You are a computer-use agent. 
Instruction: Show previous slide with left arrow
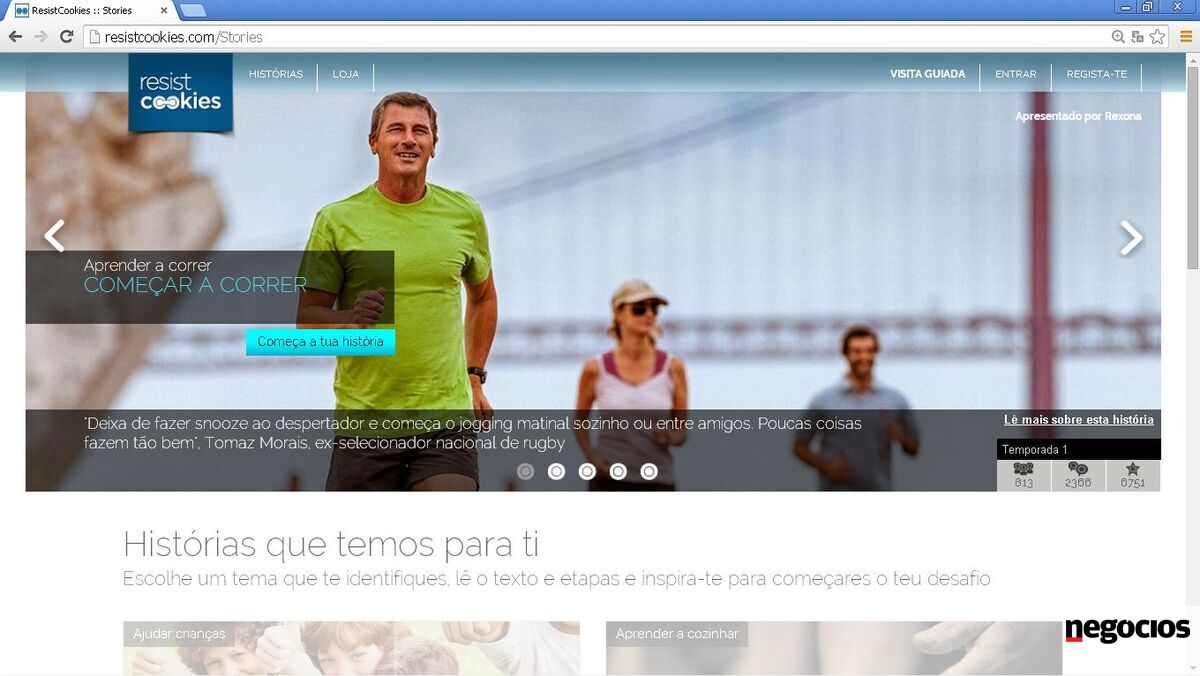(x=54, y=237)
